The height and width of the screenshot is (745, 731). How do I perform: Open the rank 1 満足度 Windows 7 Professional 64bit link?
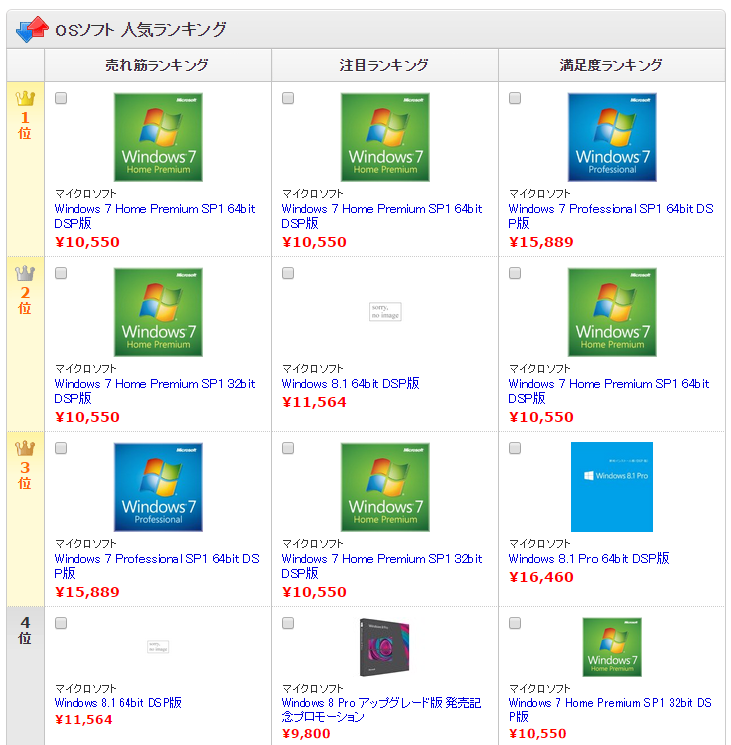[x=611, y=216]
